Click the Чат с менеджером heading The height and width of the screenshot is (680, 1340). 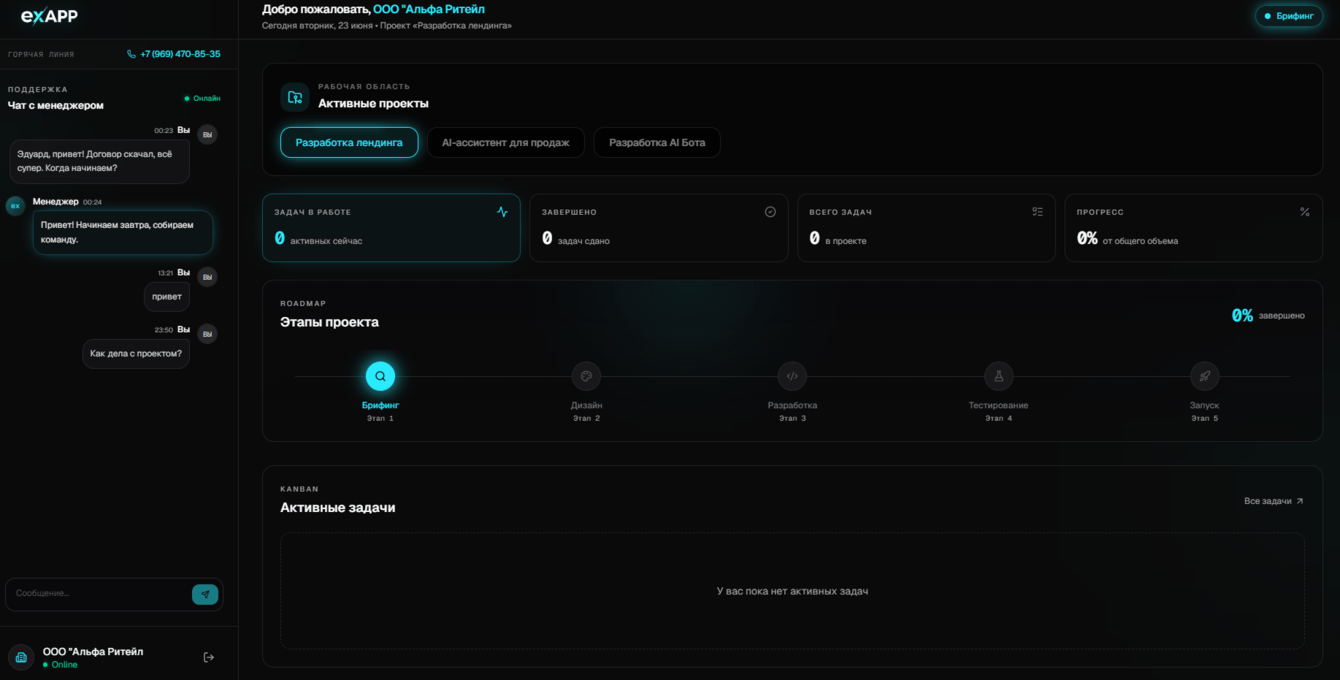point(56,105)
